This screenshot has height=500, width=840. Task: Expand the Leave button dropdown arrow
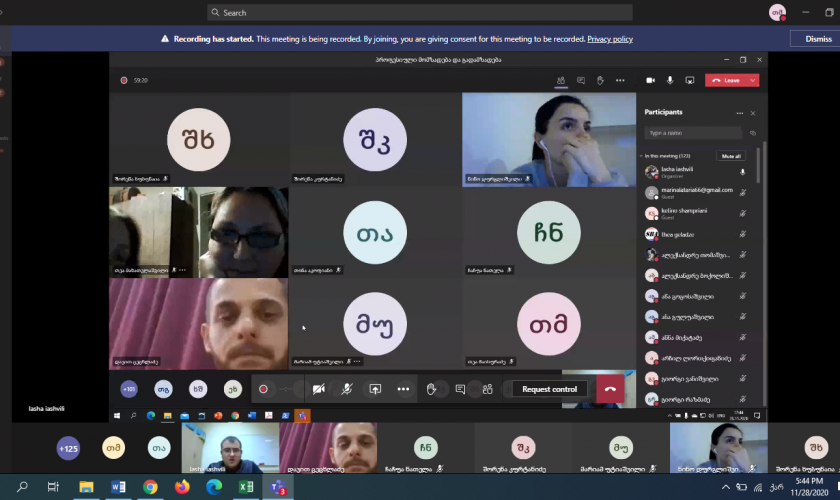(x=753, y=80)
